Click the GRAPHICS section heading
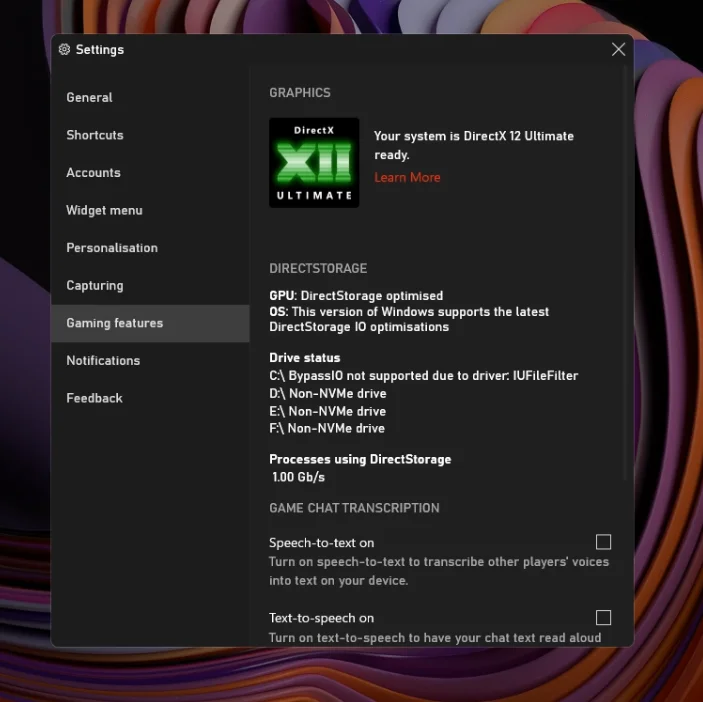Viewport: 703px width, 702px height. tap(300, 93)
